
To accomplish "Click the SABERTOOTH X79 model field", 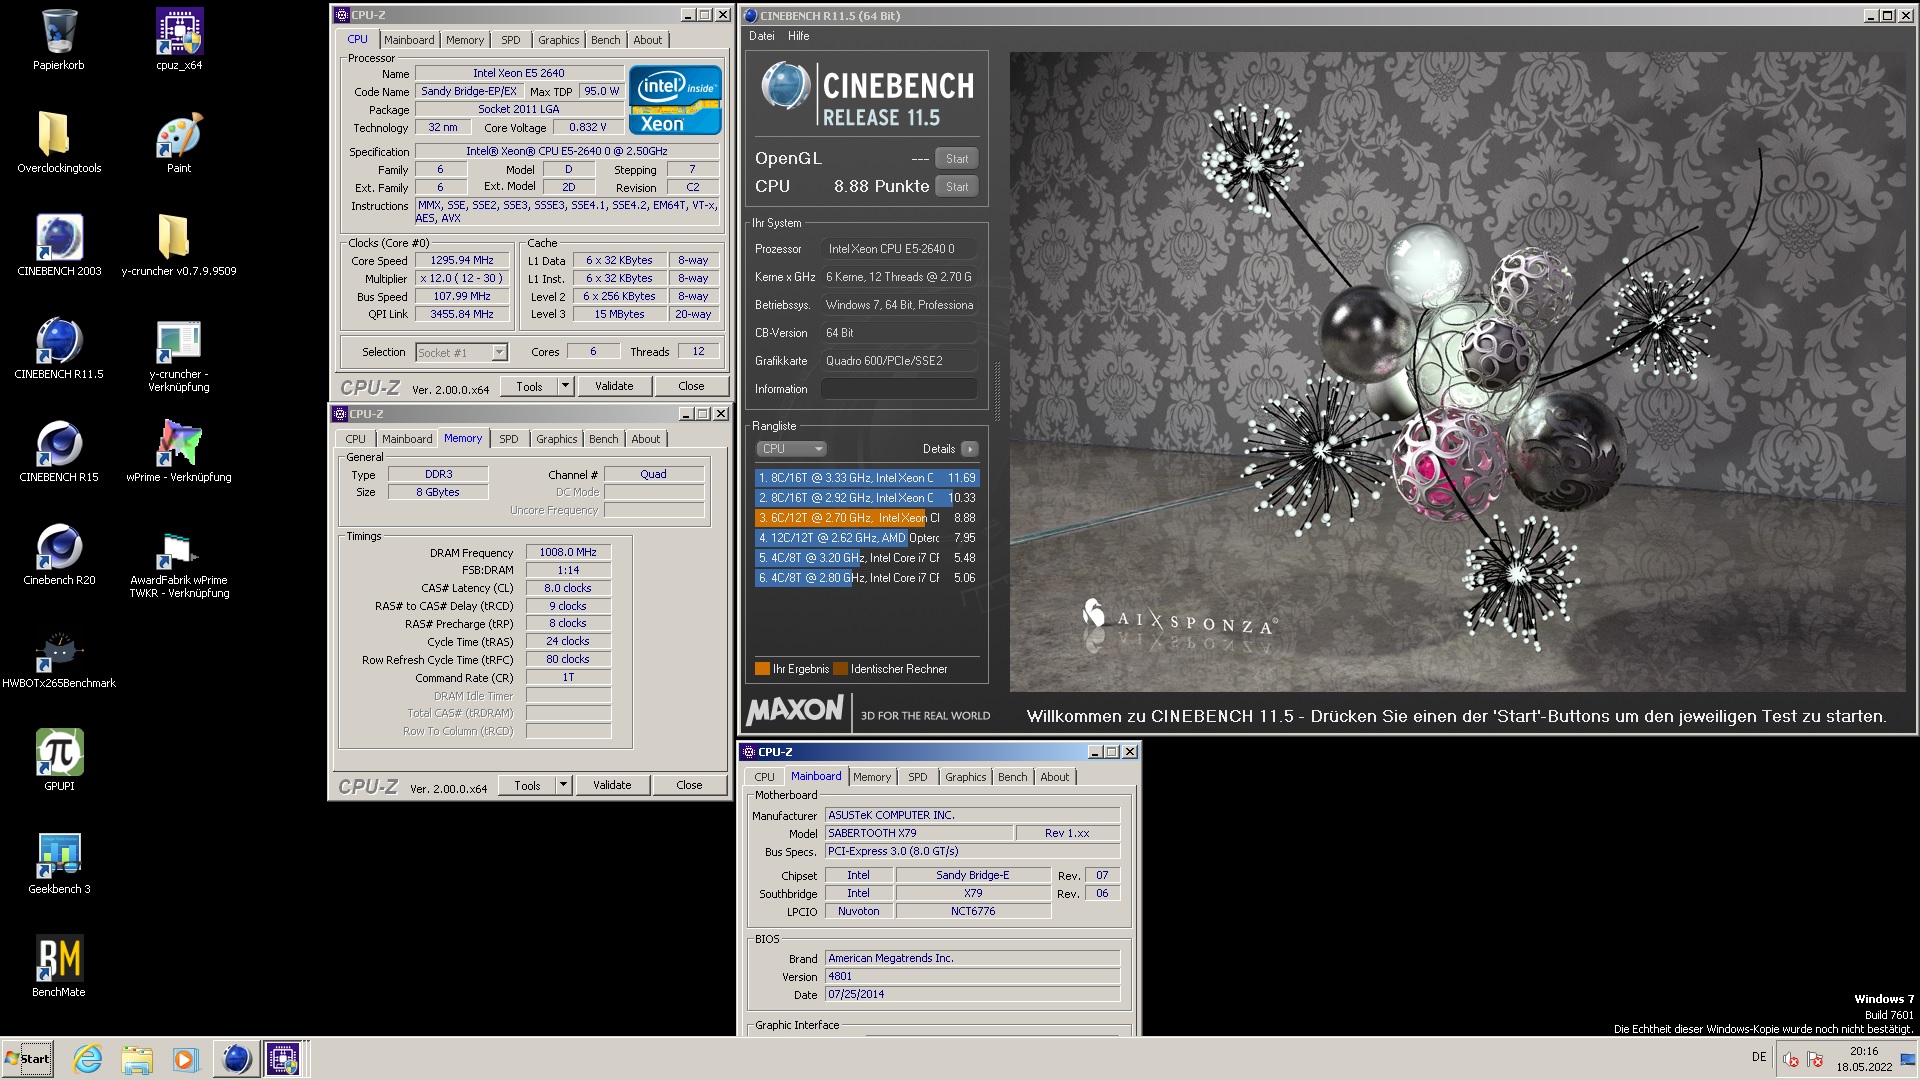I will point(918,833).
